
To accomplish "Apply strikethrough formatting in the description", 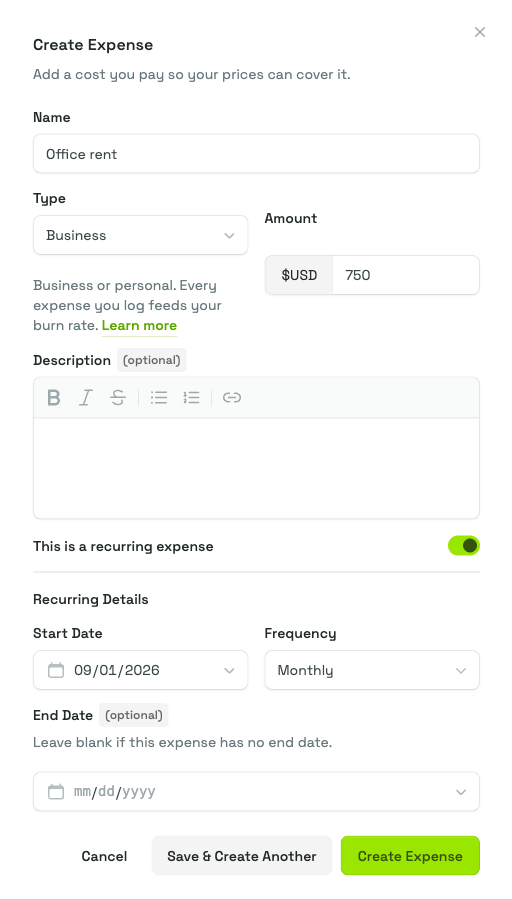I will click(x=118, y=397).
